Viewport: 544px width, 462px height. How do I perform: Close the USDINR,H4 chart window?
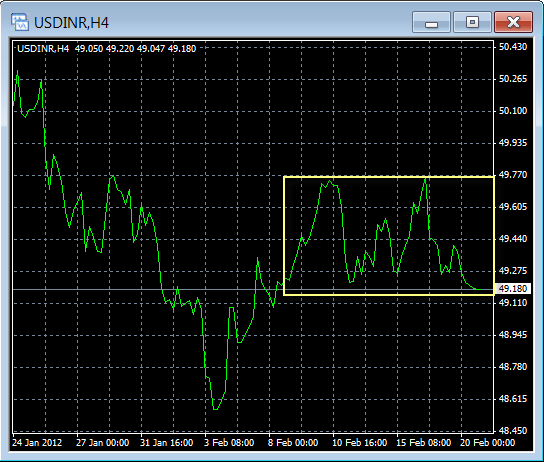513,22
